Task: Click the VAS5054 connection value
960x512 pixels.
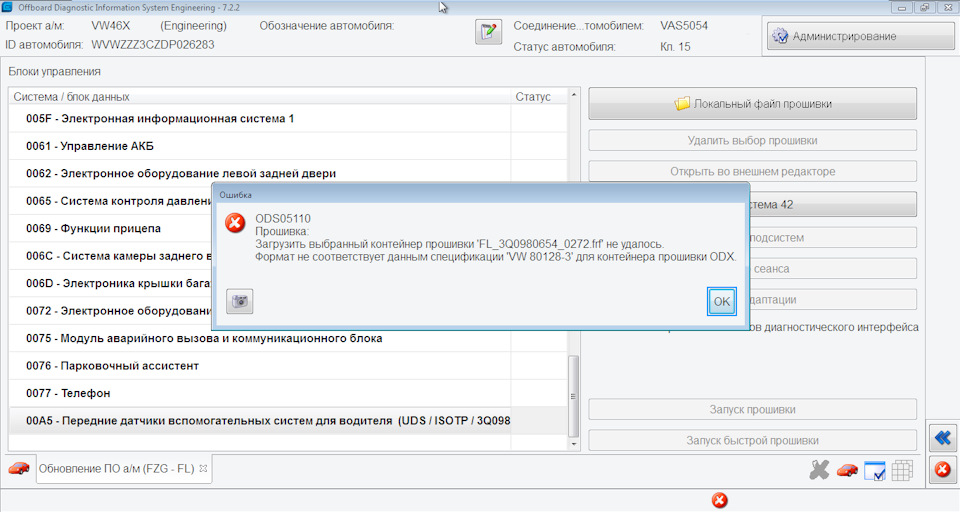Action: (684, 26)
